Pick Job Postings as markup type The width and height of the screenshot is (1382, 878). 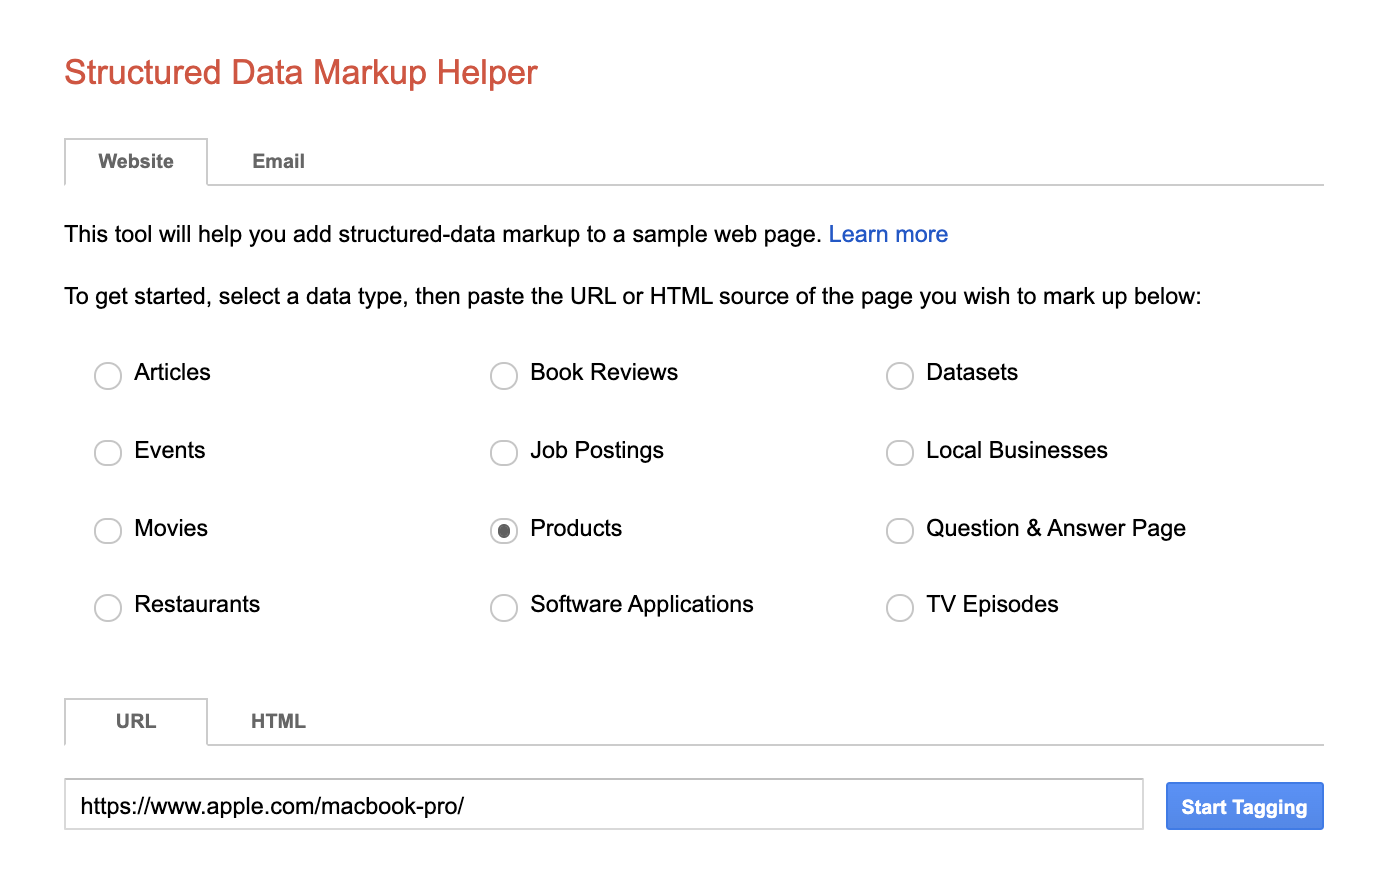tap(504, 453)
